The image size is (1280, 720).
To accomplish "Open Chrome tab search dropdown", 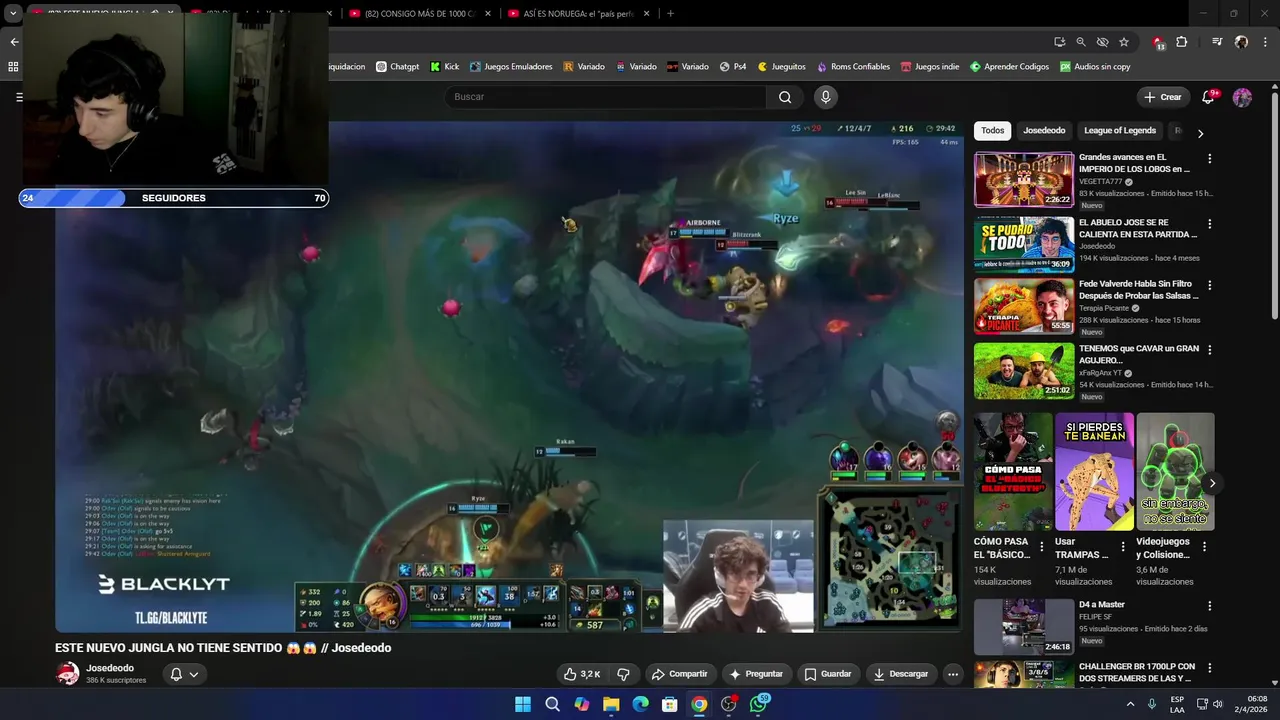I will (13, 13).
